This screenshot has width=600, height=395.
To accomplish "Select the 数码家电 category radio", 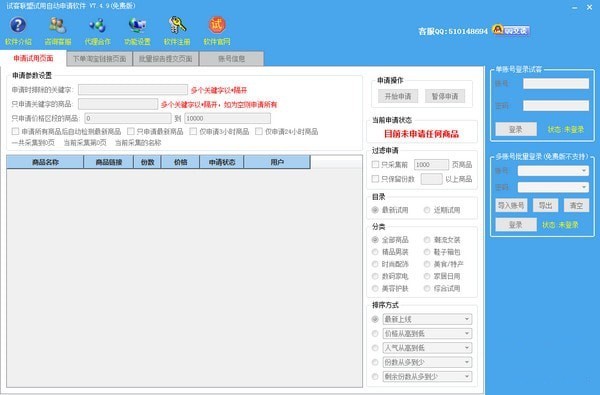I will point(375,276).
